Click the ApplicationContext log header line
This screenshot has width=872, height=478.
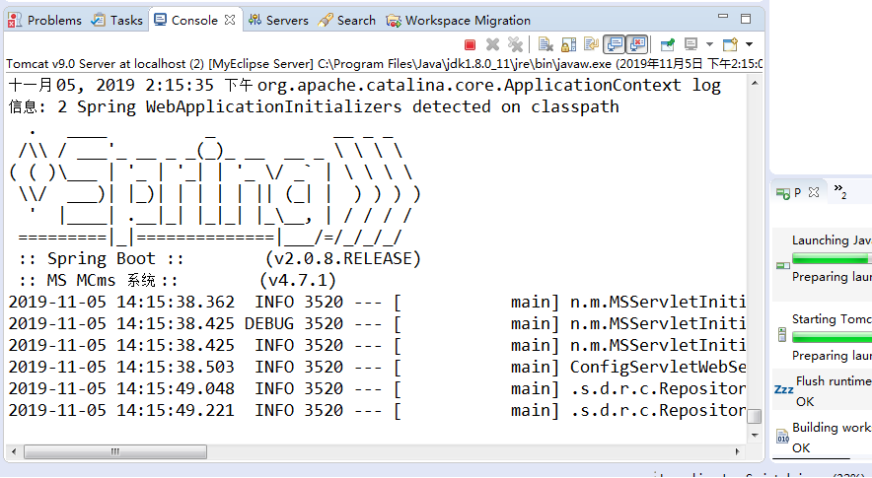365,85
